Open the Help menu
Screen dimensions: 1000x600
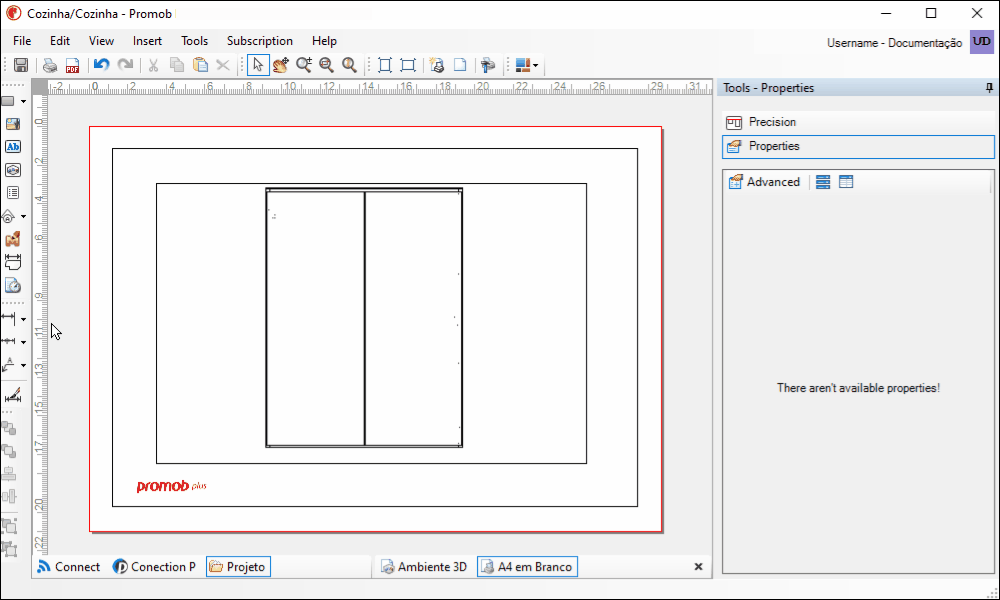tap(324, 41)
